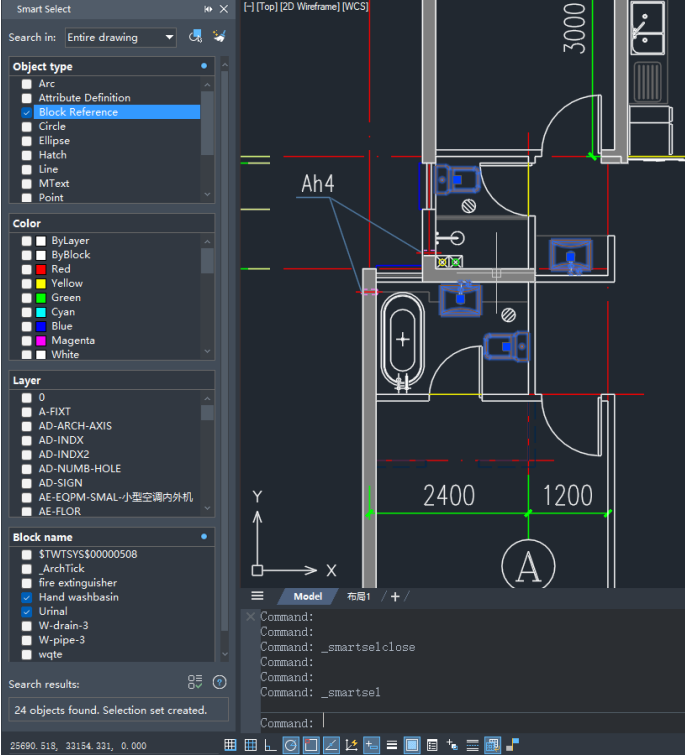Click the Smart Select panel auto-hide icon
685x755 pixels.
pos(208,9)
